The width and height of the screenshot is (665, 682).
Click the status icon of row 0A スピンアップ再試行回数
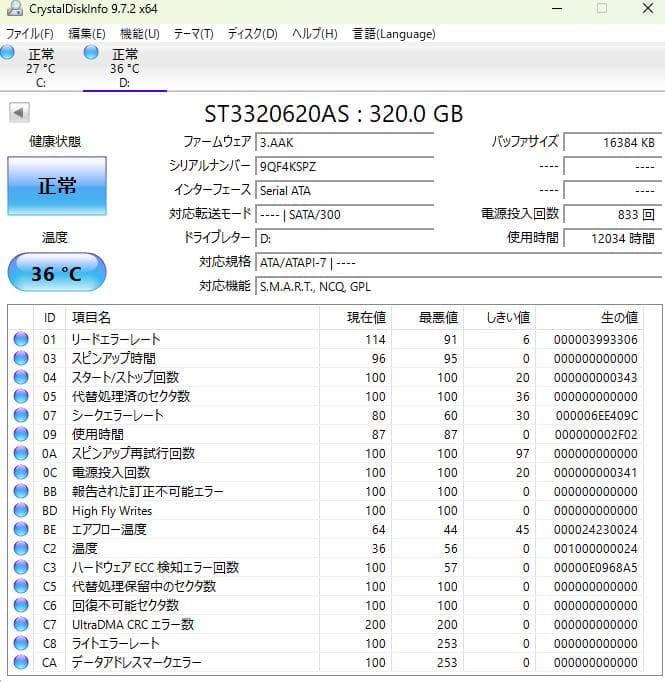21,453
